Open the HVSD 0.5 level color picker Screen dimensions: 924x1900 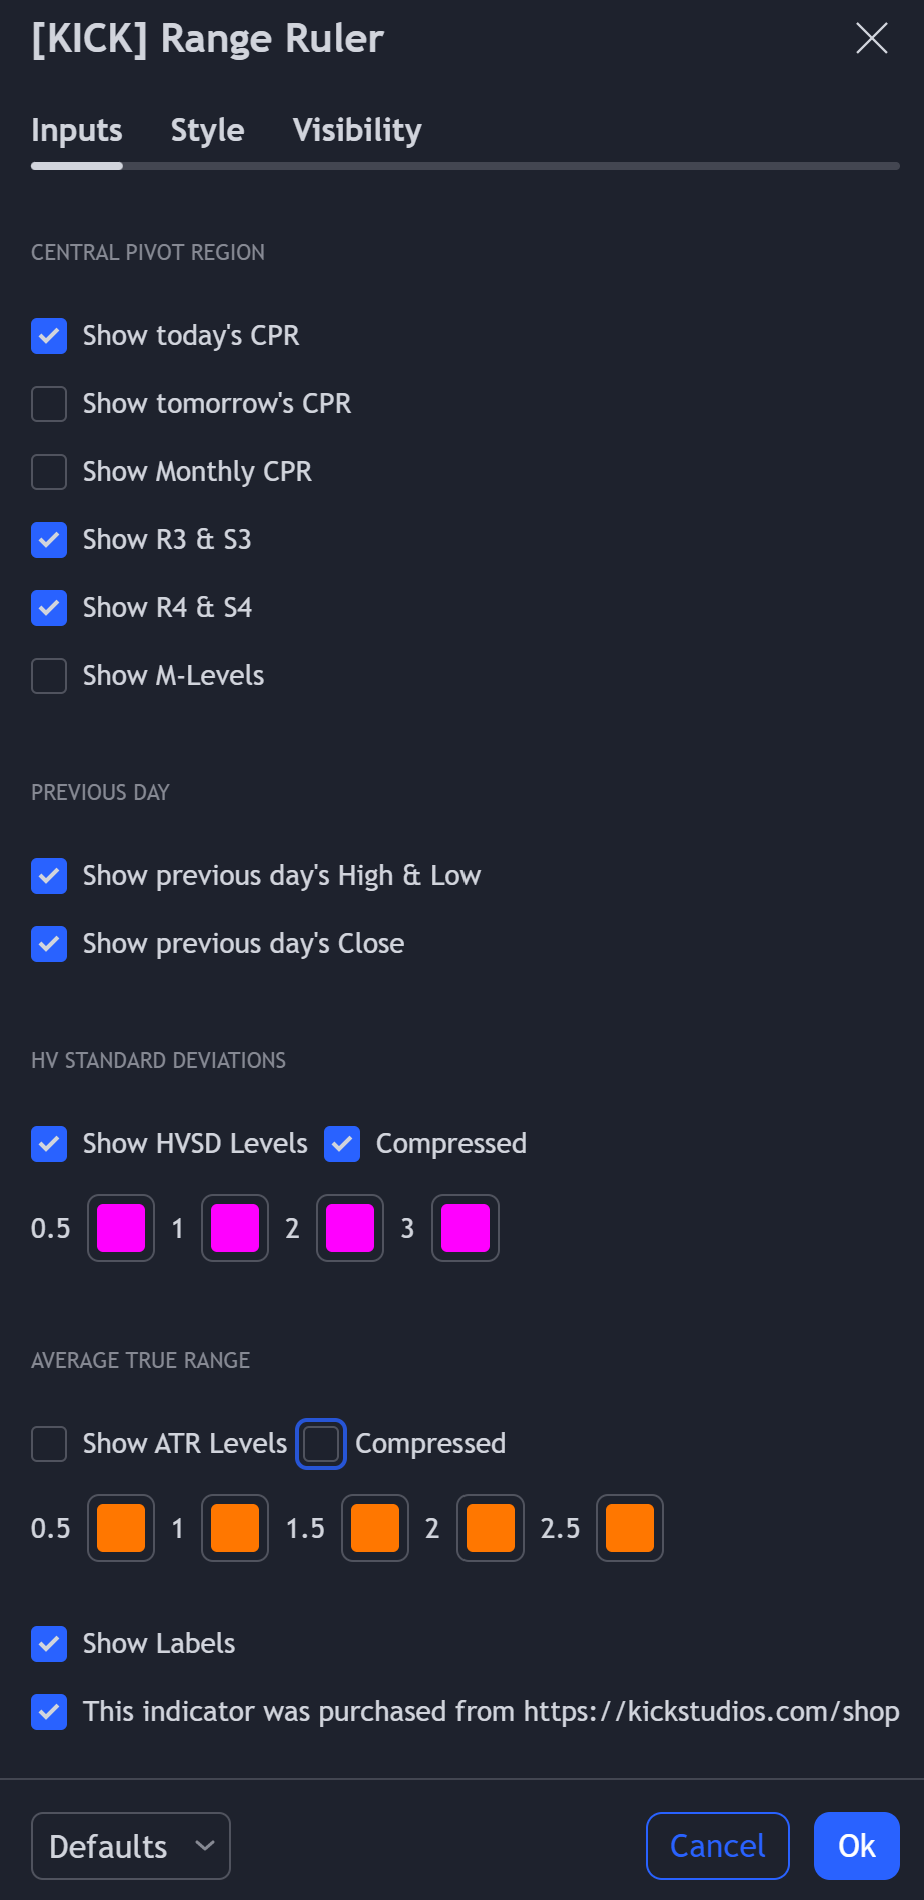(120, 1227)
